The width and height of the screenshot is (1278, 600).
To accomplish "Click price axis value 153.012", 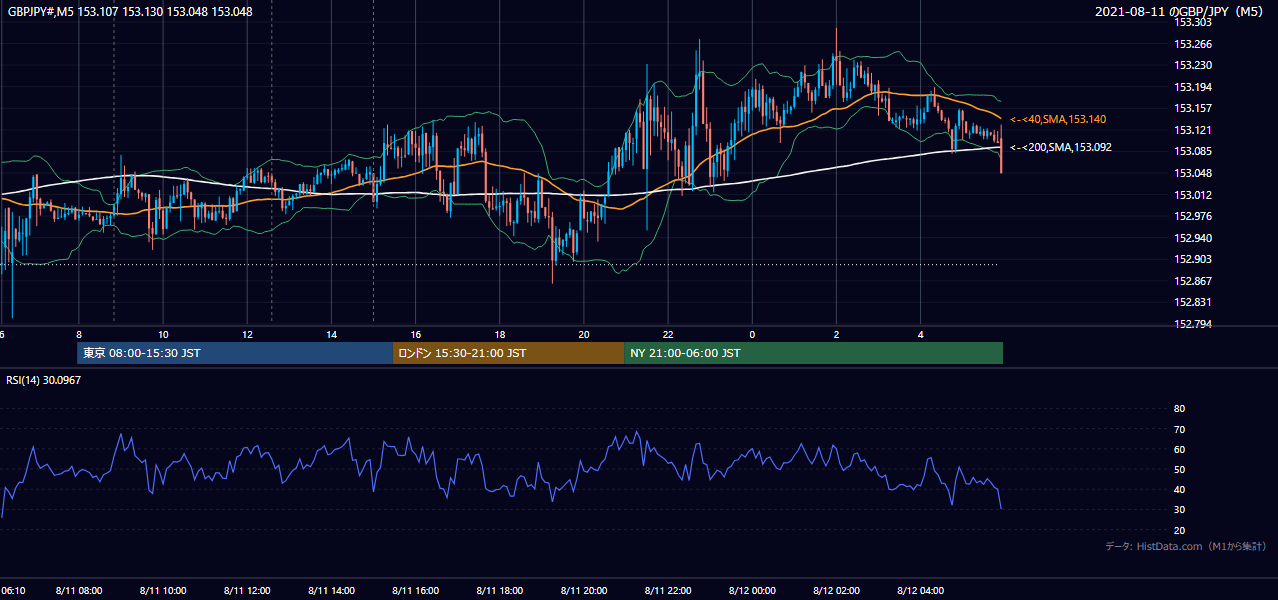I will pos(1192,195).
